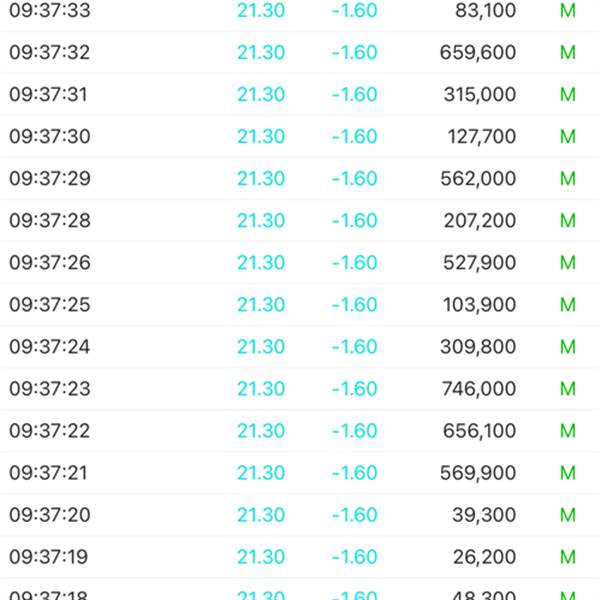The image size is (600, 600).
Task: Click the 09:37:33 timestamp
Action: (50, 11)
